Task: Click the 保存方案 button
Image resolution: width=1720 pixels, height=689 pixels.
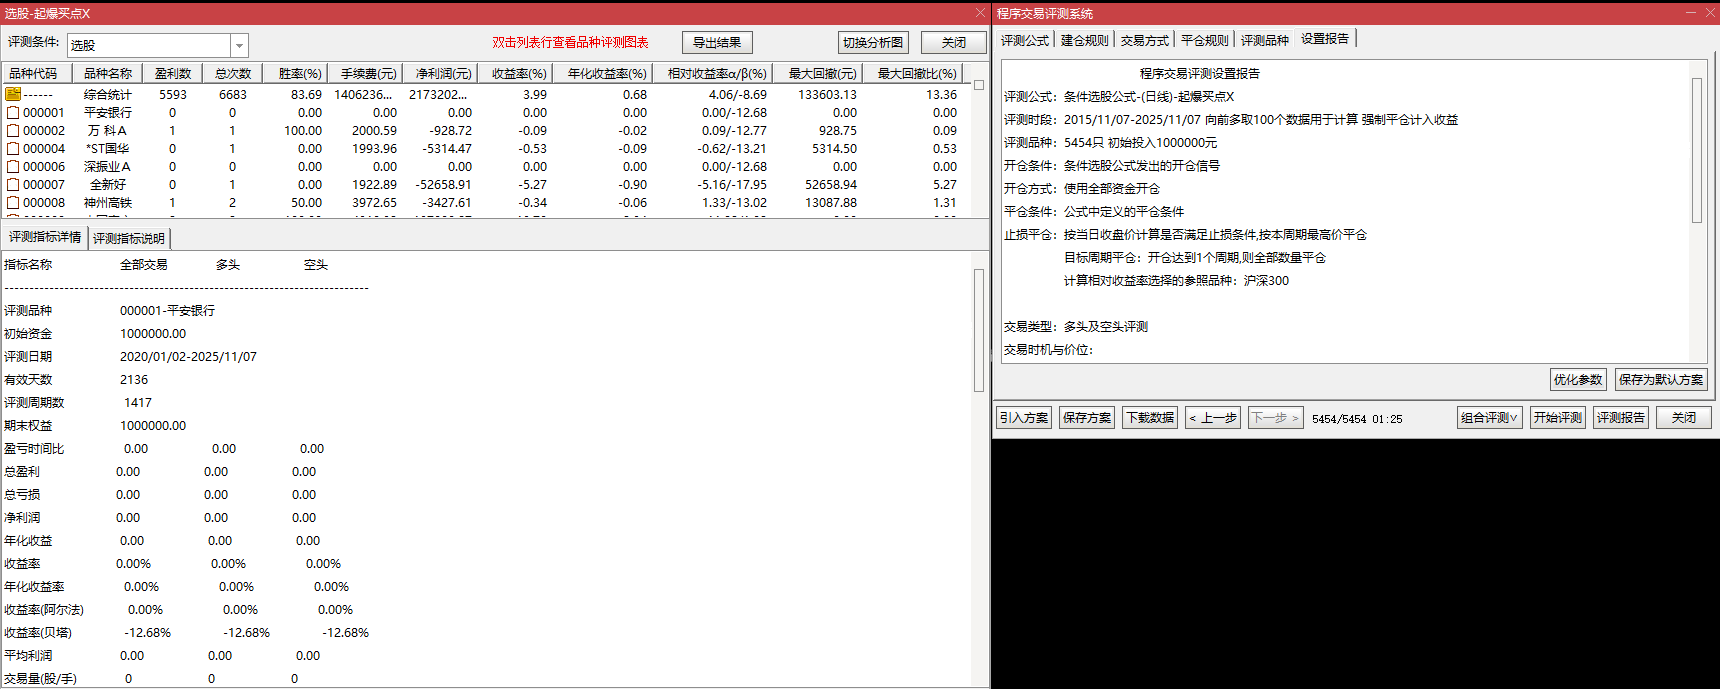Action: (1087, 418)
